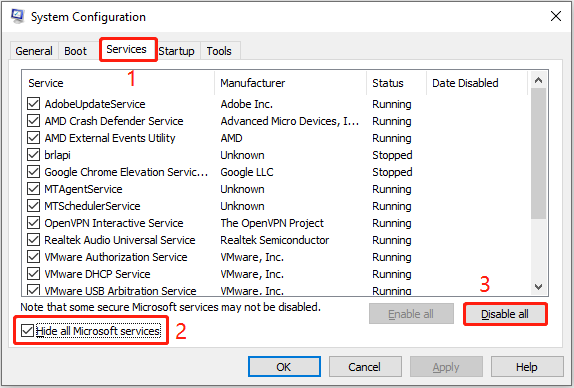Select the MTSchedulerService name
574x388 pixels.
(x=92, y=206)
